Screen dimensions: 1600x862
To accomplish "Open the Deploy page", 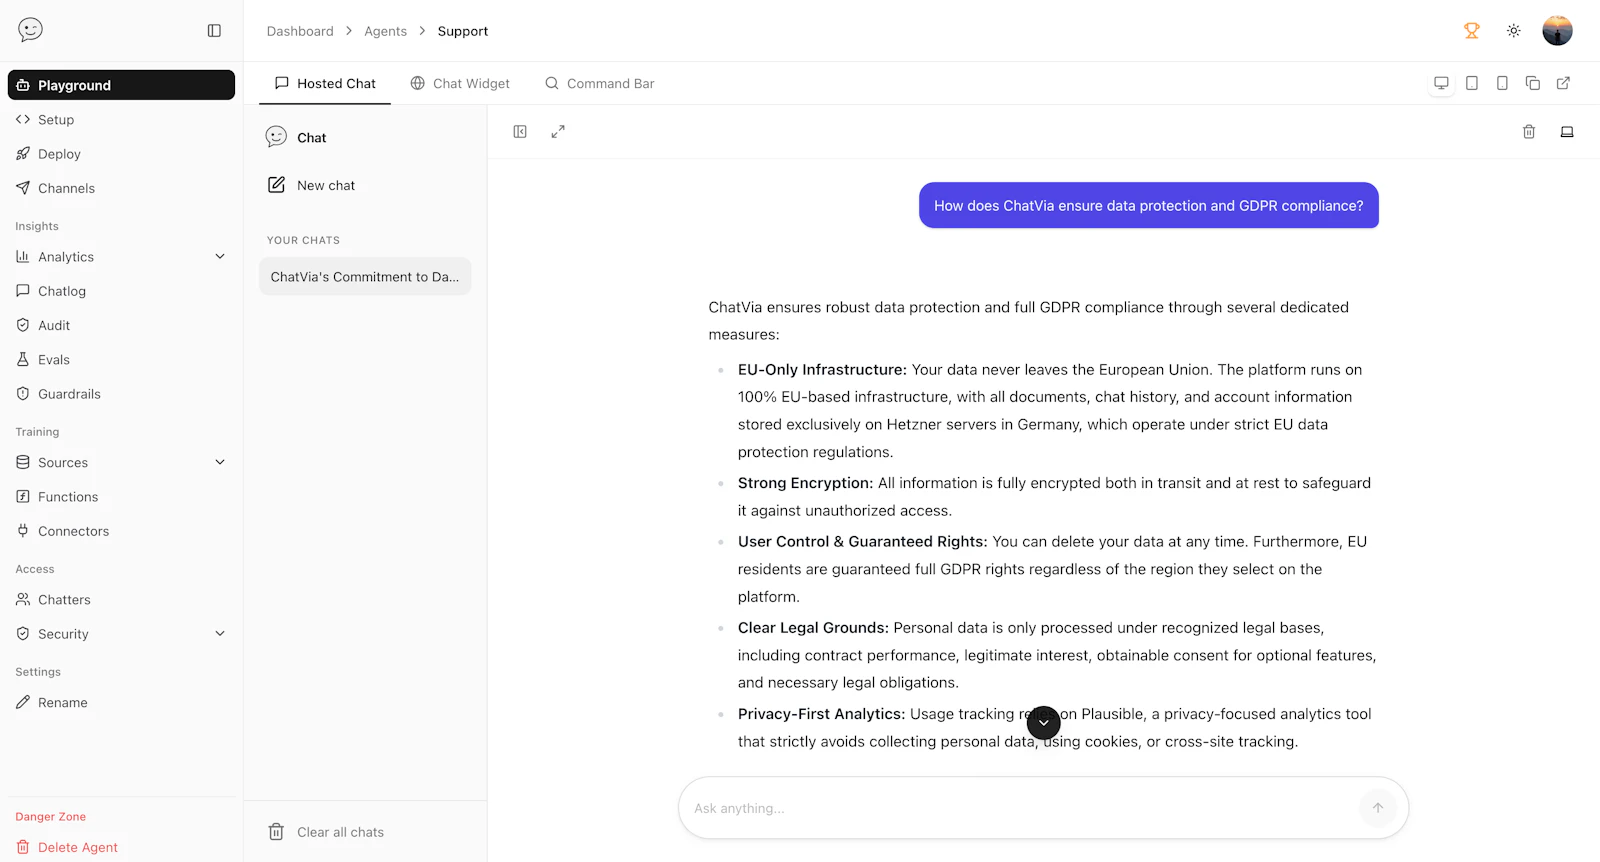I will tap(121, 154).
